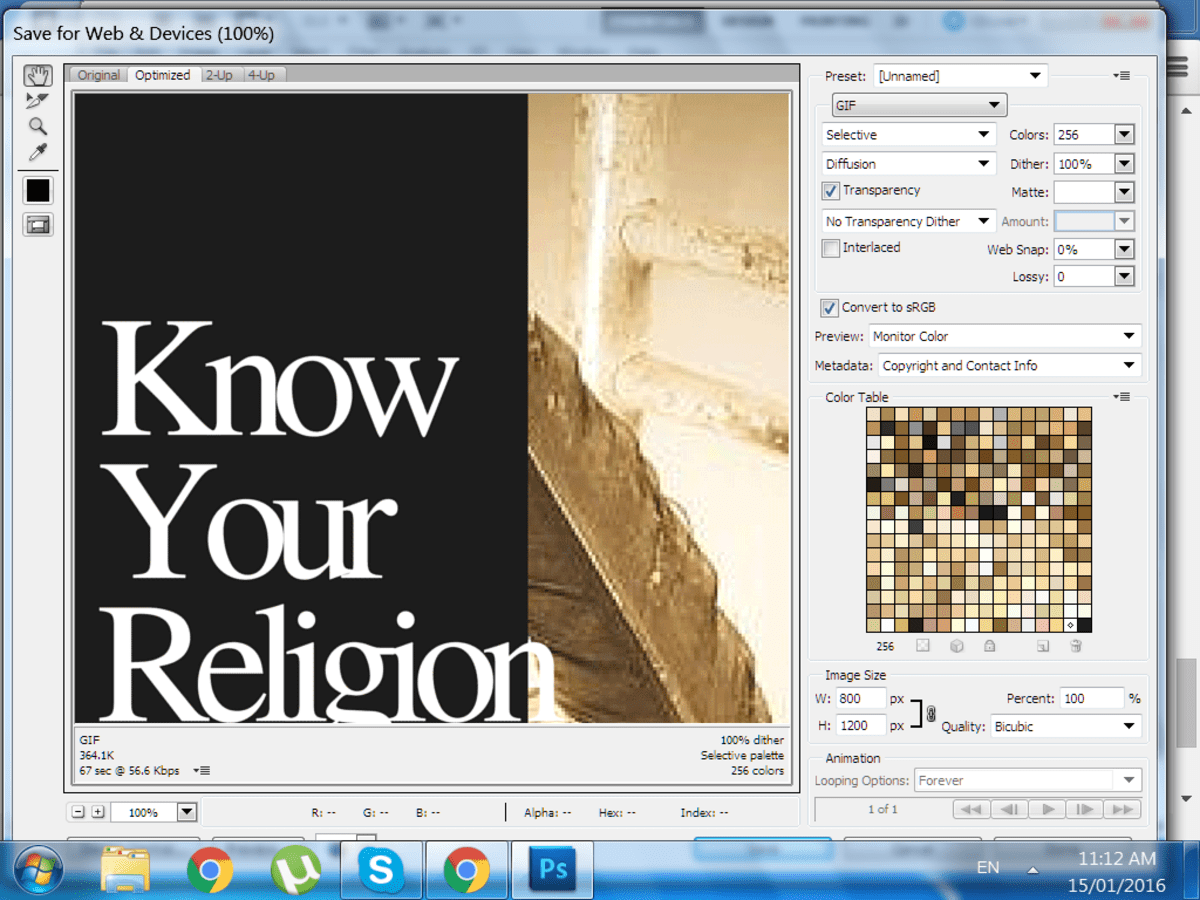The image size is (1200, 900).
Task: Open the Preset dropdown
Action: (960, 76)
